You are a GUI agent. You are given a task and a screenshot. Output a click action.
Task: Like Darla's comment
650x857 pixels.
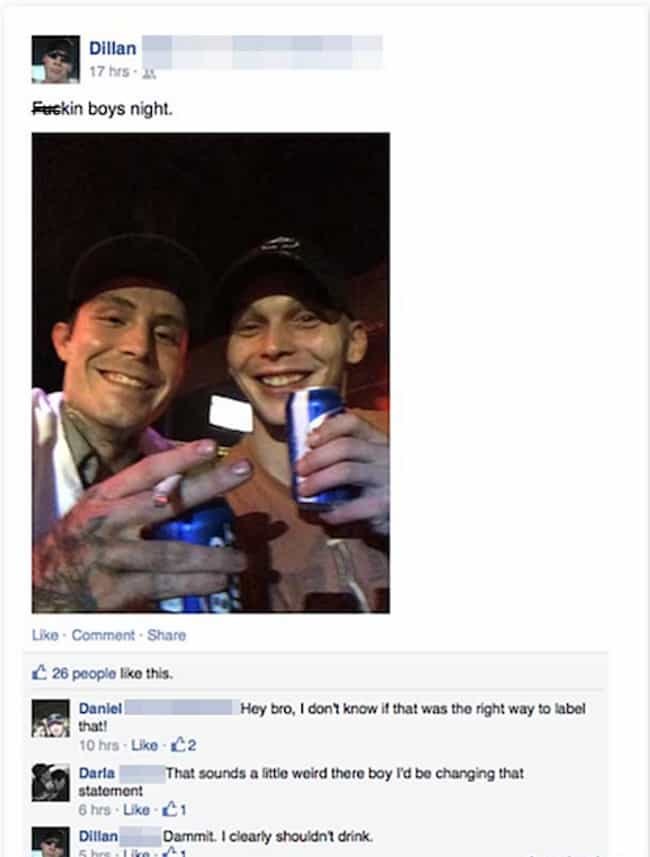[137, 809]
